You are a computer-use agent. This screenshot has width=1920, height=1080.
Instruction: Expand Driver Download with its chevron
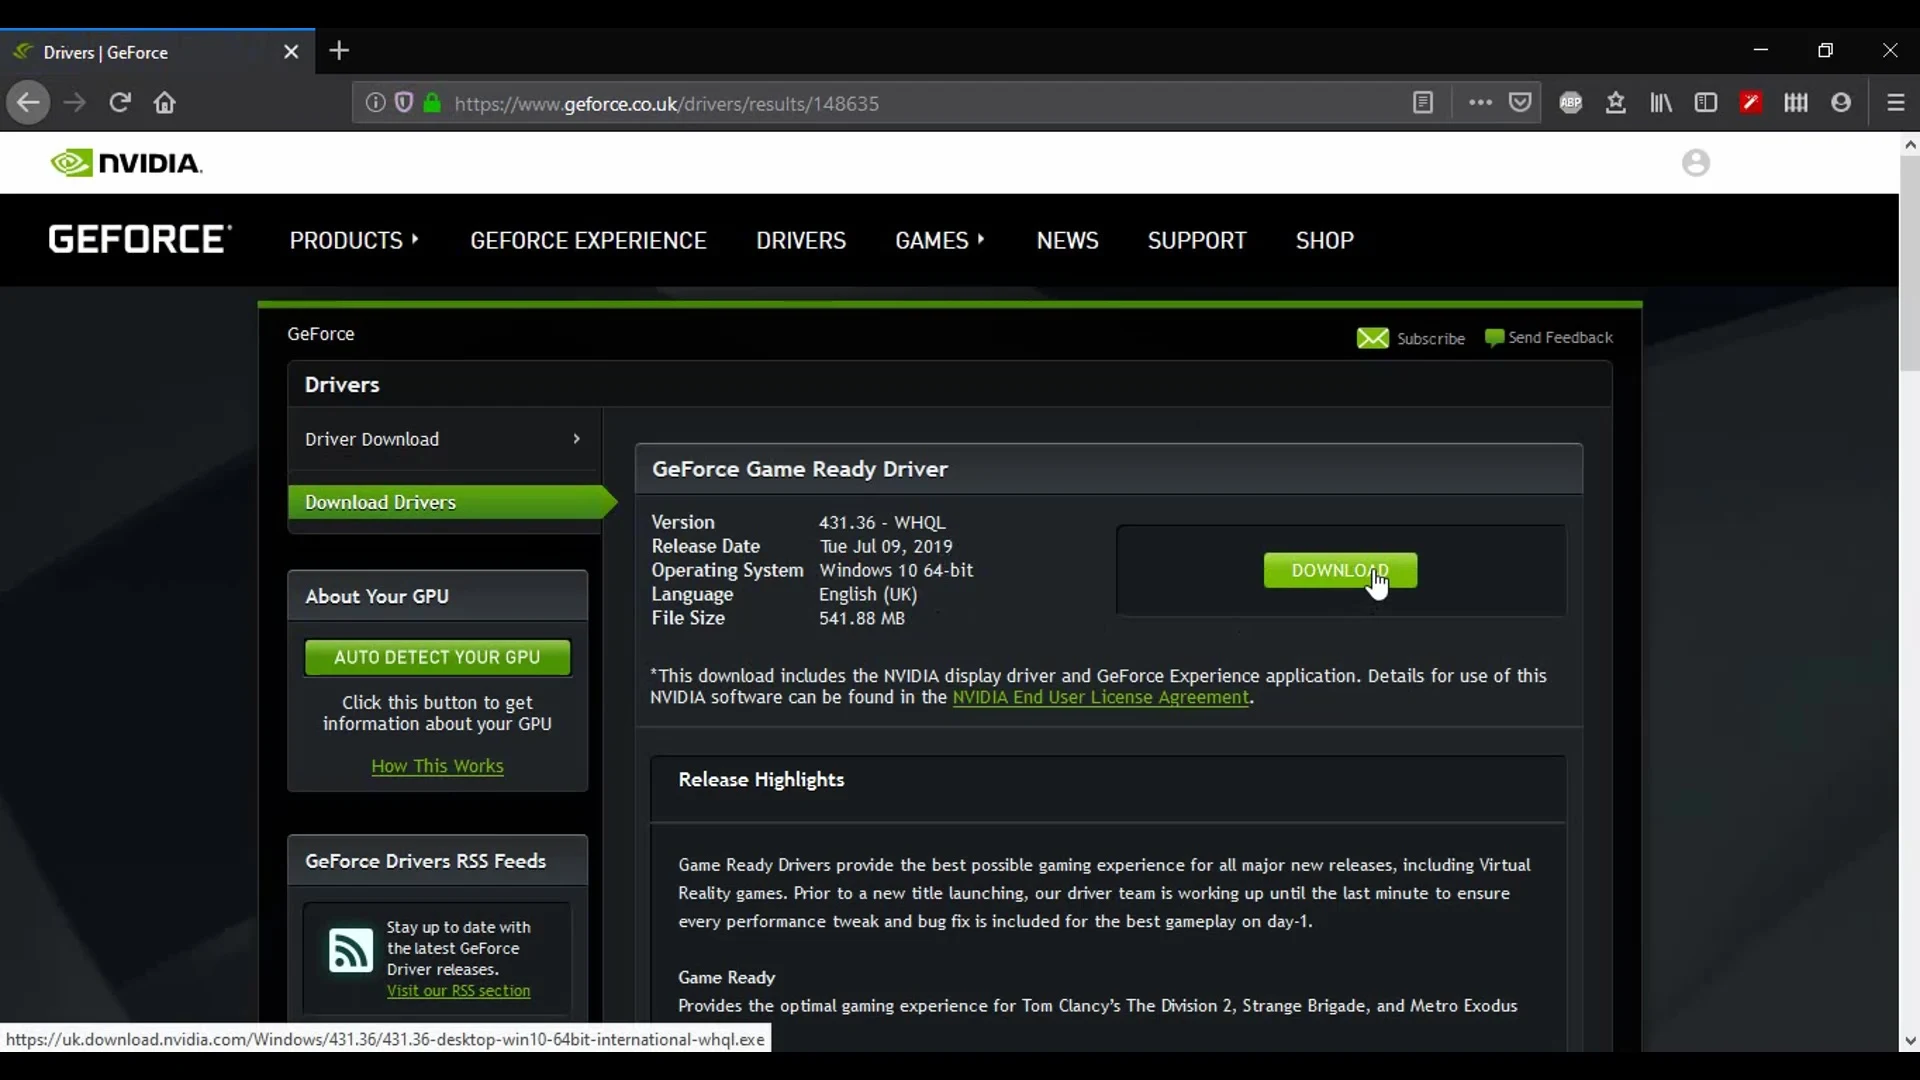click(x=576, y=439)
